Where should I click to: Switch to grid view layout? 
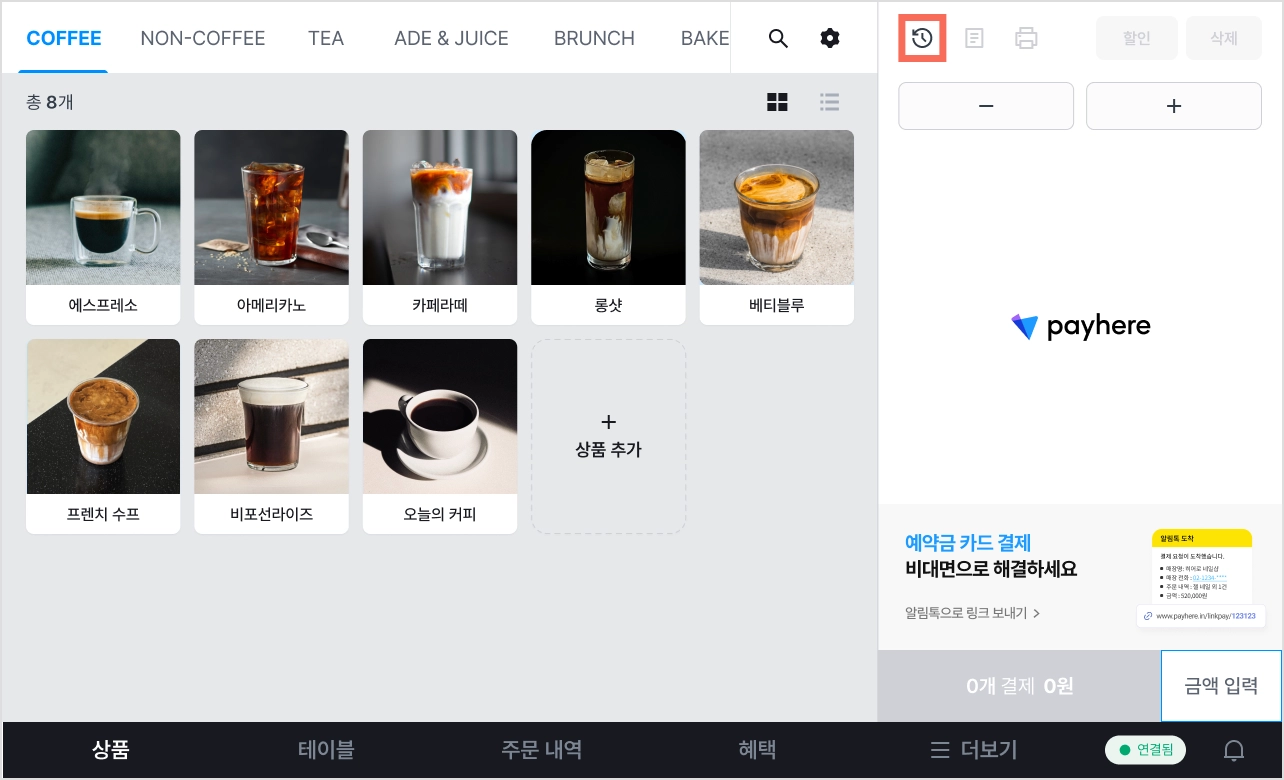click(x=777, y=102)
